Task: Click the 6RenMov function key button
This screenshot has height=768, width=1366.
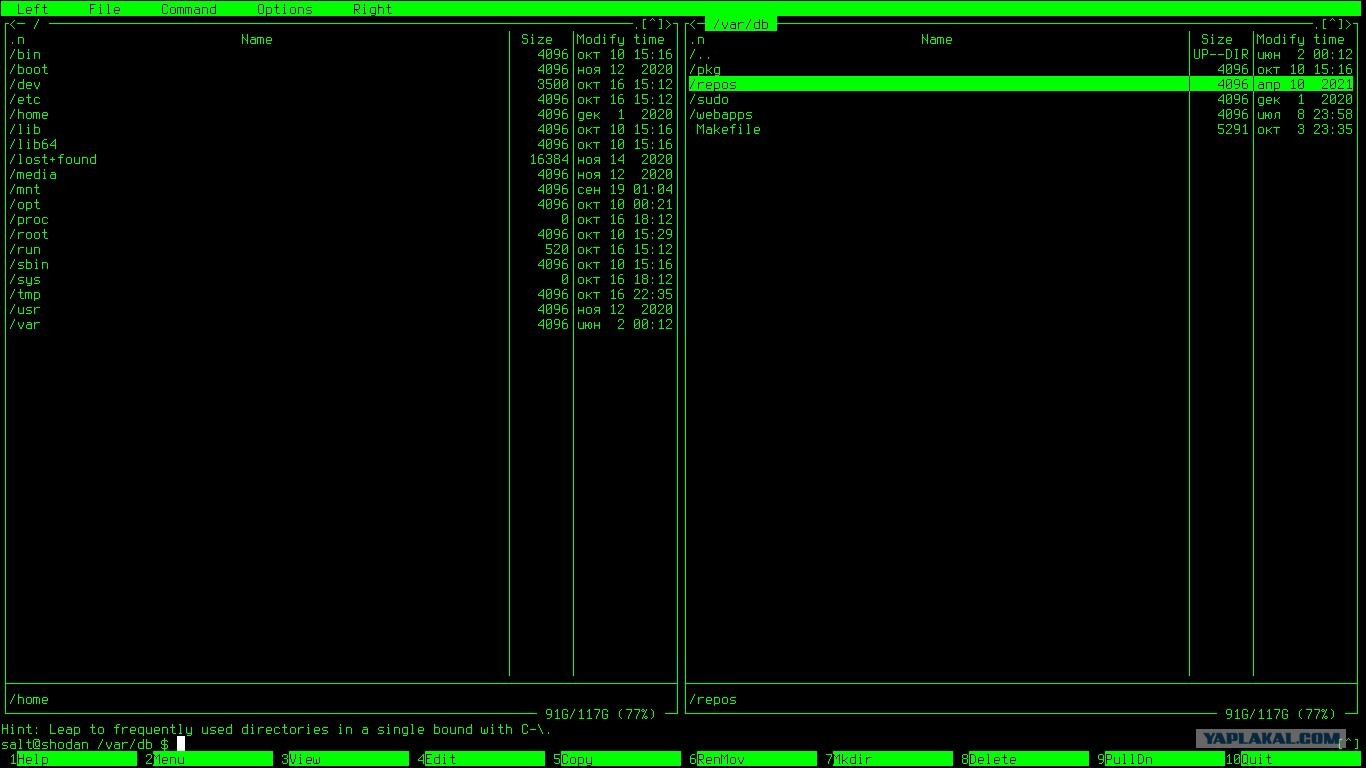Action: pos(752,759)
